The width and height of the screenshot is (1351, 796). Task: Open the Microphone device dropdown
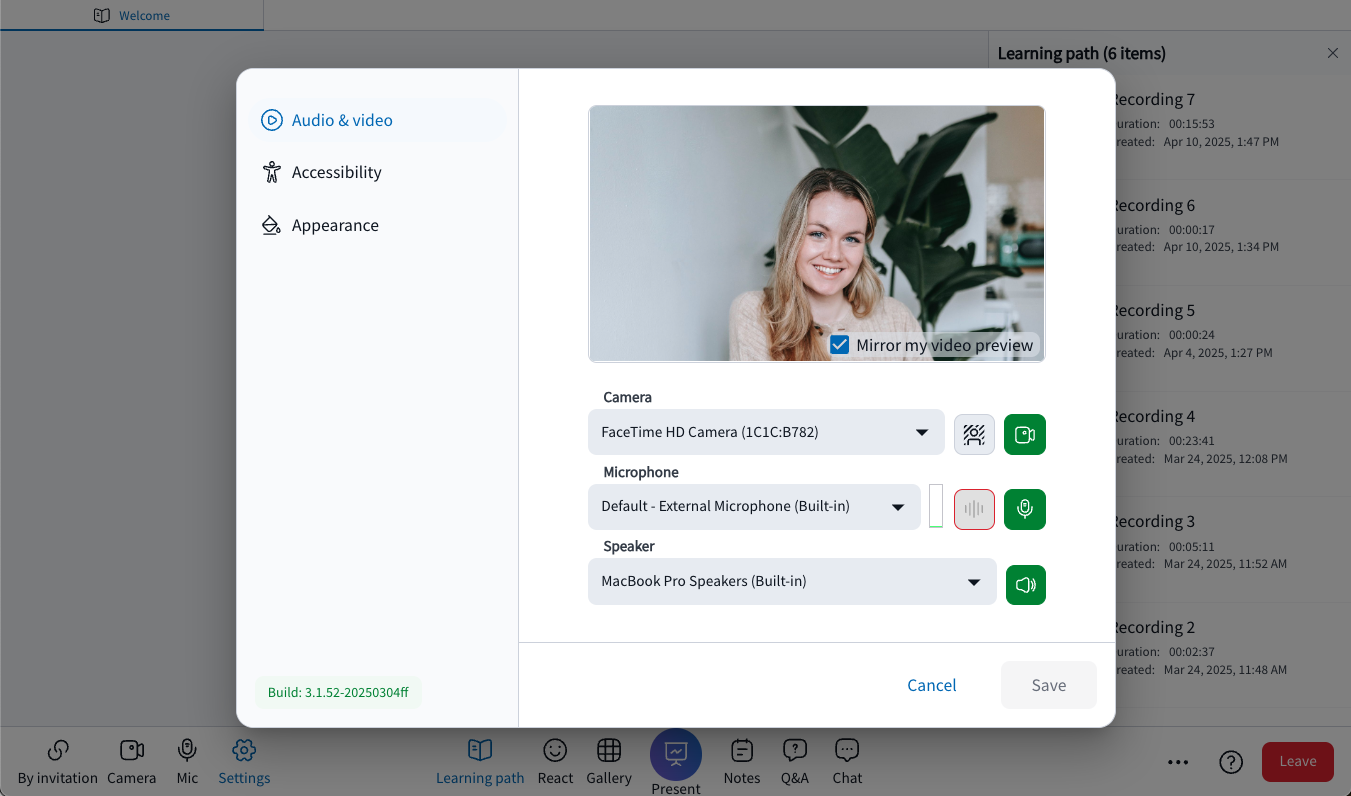(754, 507)
